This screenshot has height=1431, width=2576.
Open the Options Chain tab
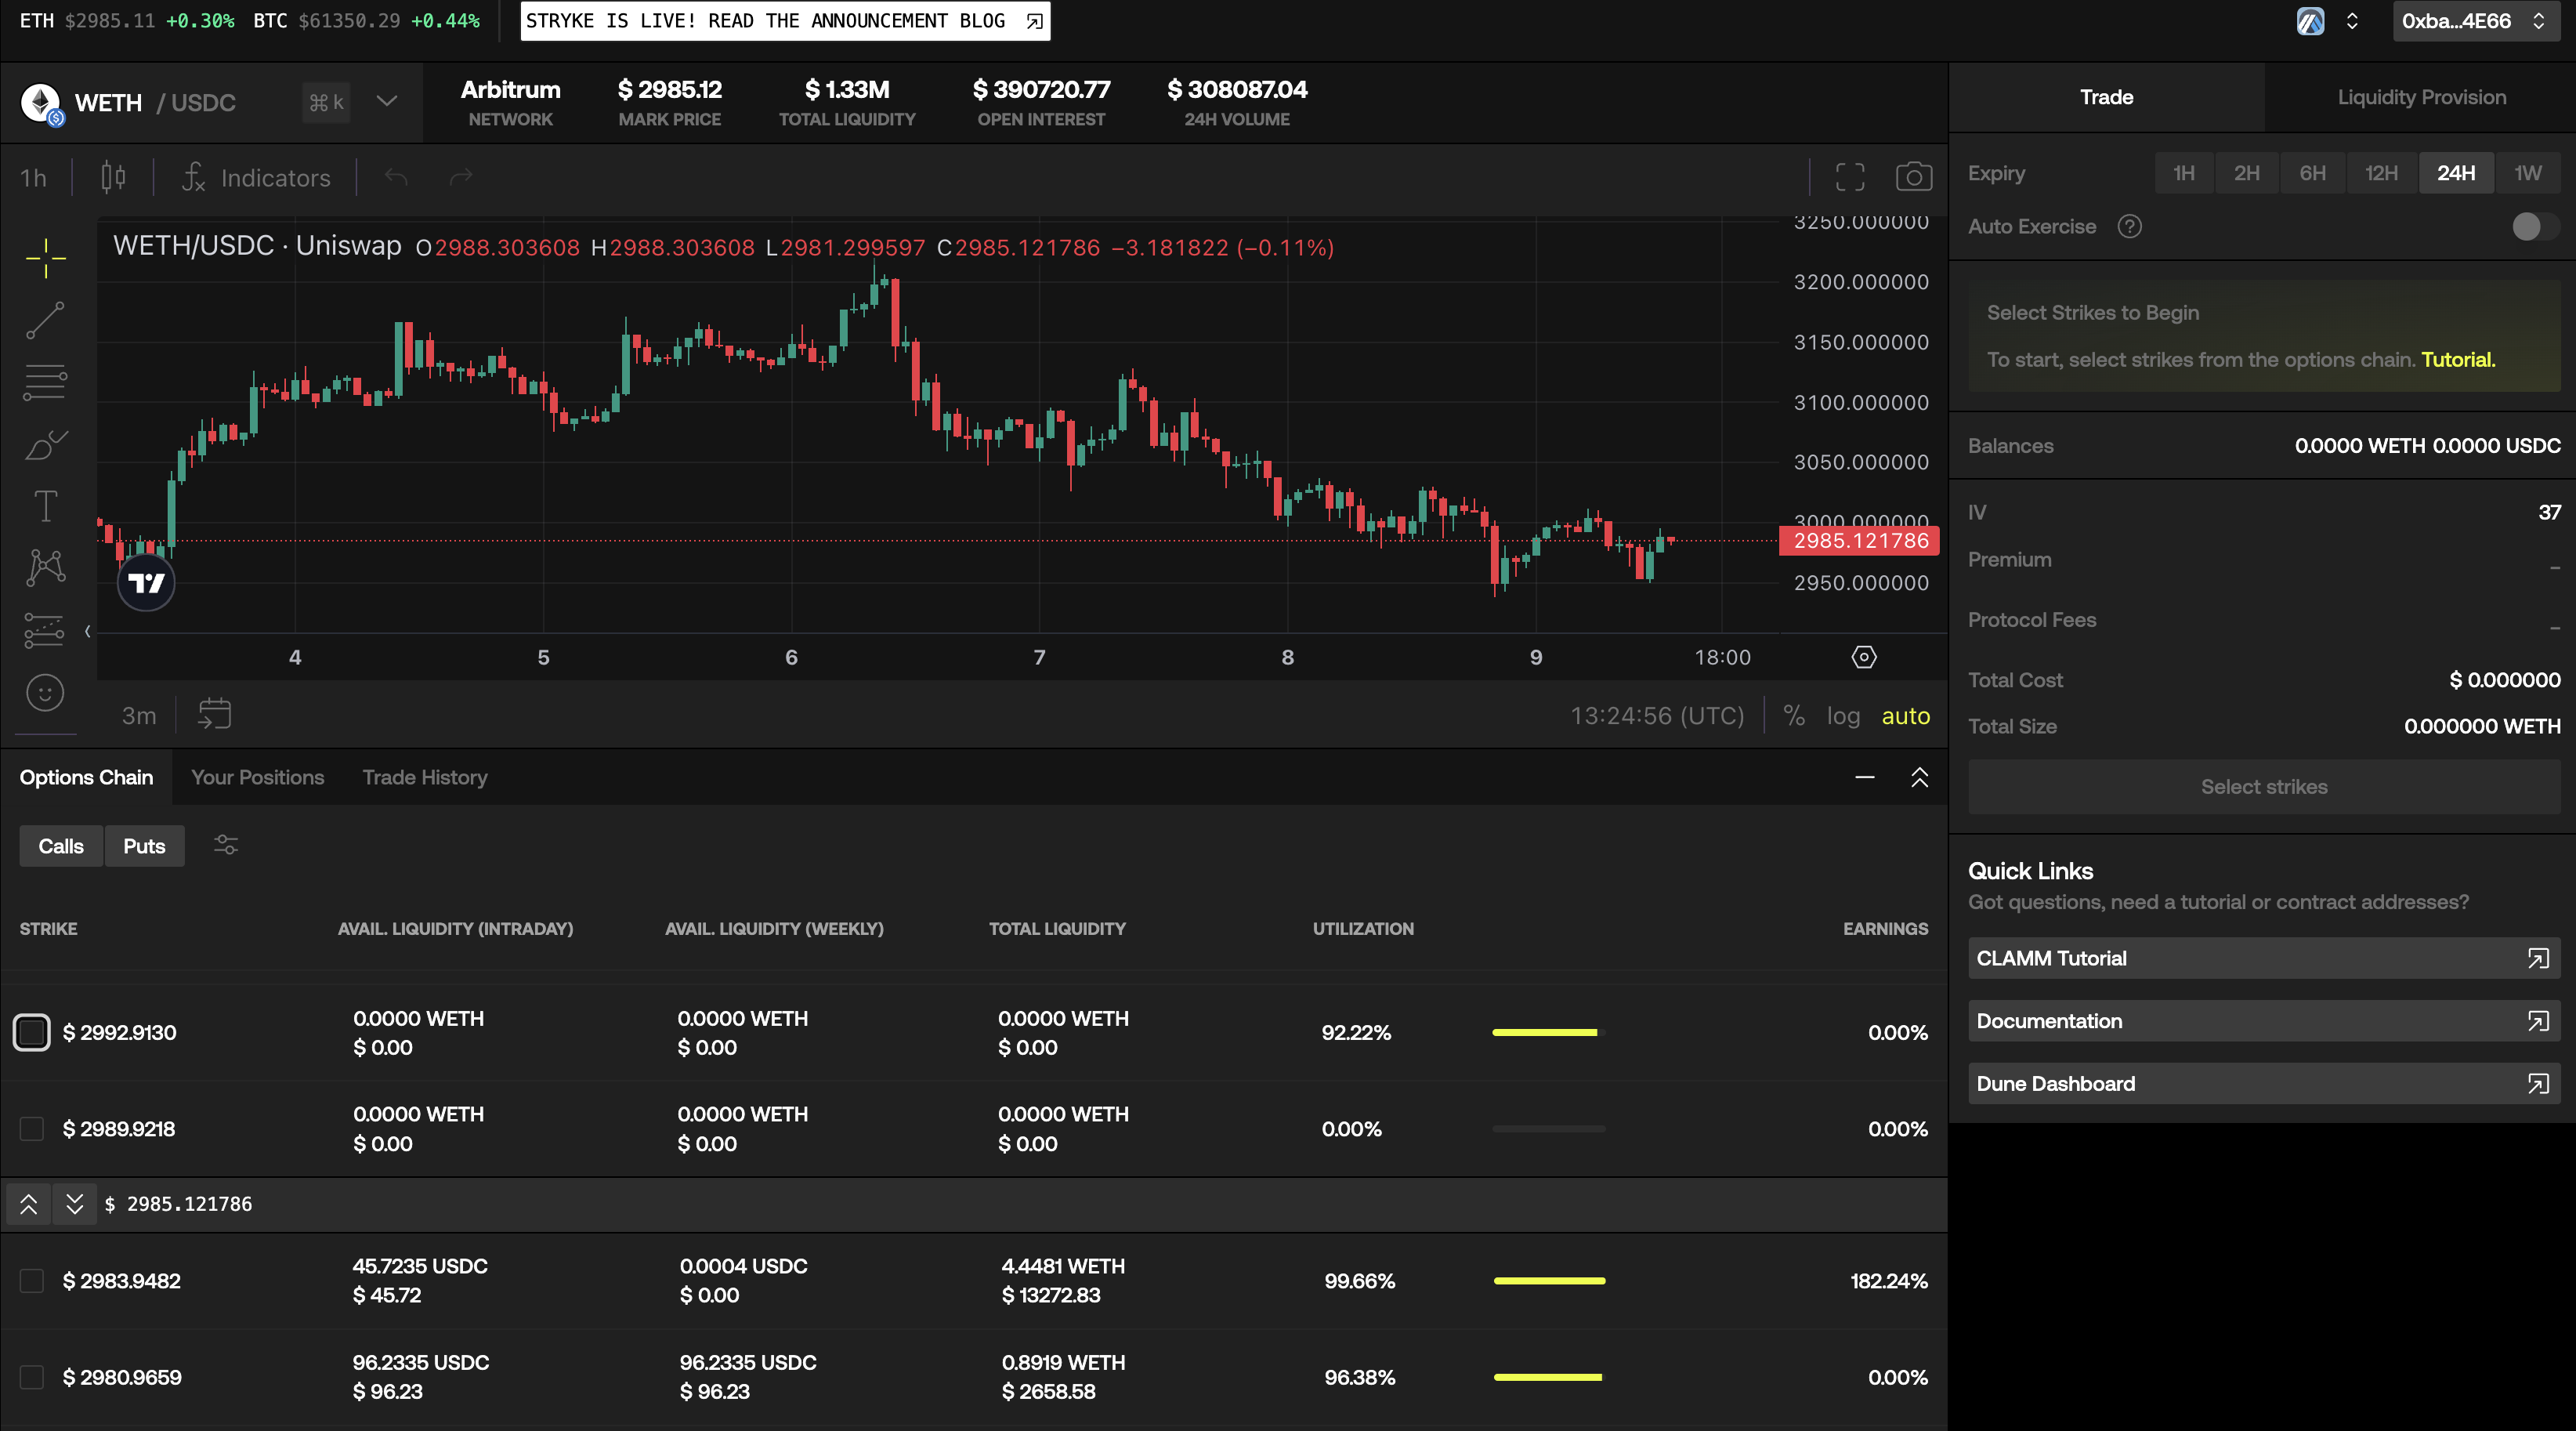tap(86, 777)
